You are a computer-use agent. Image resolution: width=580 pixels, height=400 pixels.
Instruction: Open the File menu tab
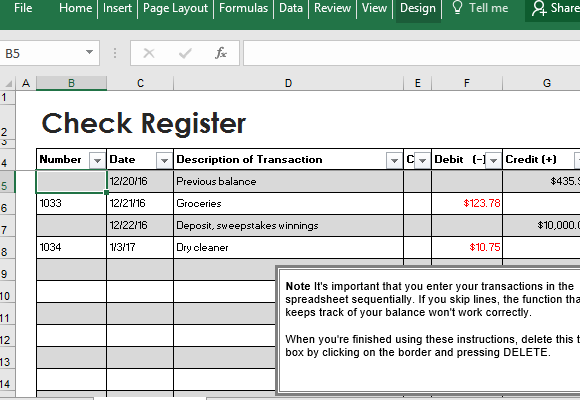(23, 8)
